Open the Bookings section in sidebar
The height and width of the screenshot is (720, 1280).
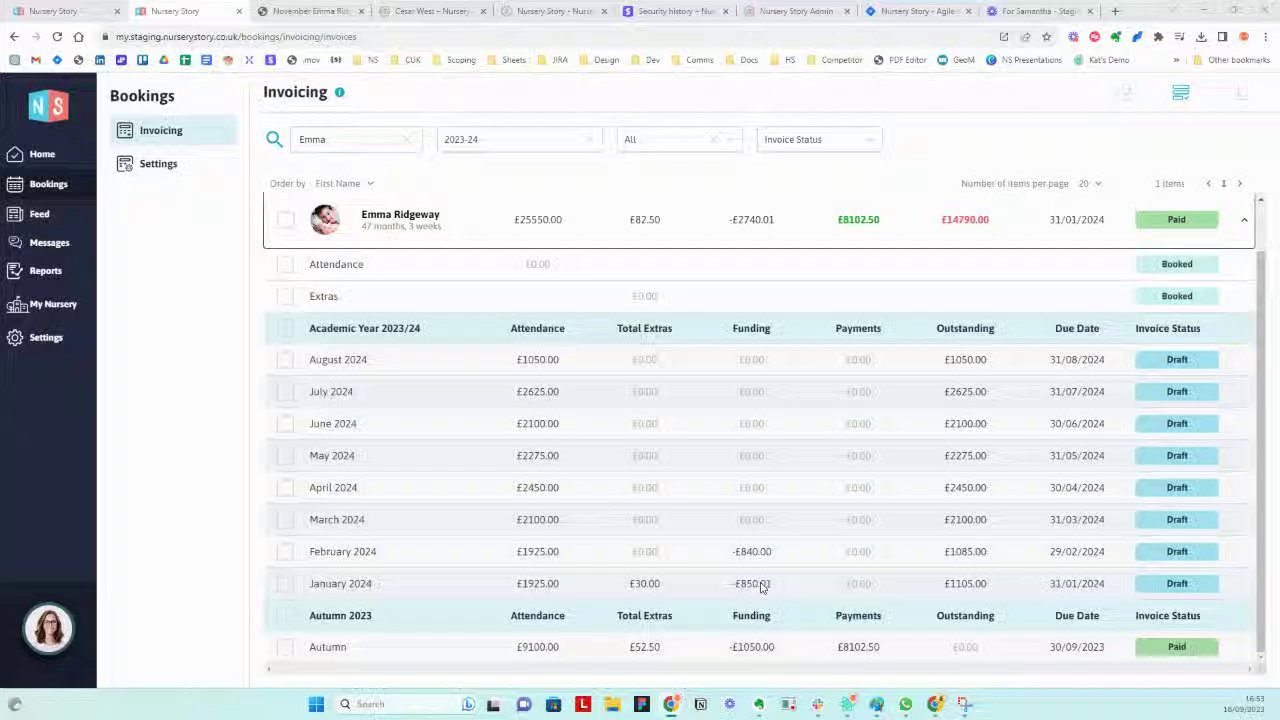tap(37, 184)
